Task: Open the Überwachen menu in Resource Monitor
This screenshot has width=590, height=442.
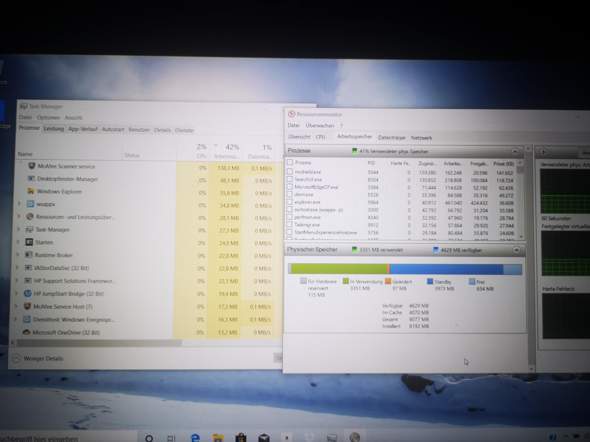Action: pyautogui.click(x=320, y=125)
